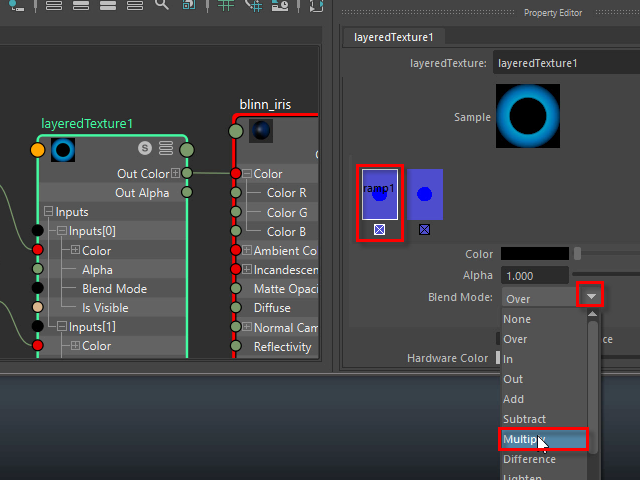640x480 pixels.
Task: Collapse the Inputs section in layeredTexture1
Action: [48, 212]
